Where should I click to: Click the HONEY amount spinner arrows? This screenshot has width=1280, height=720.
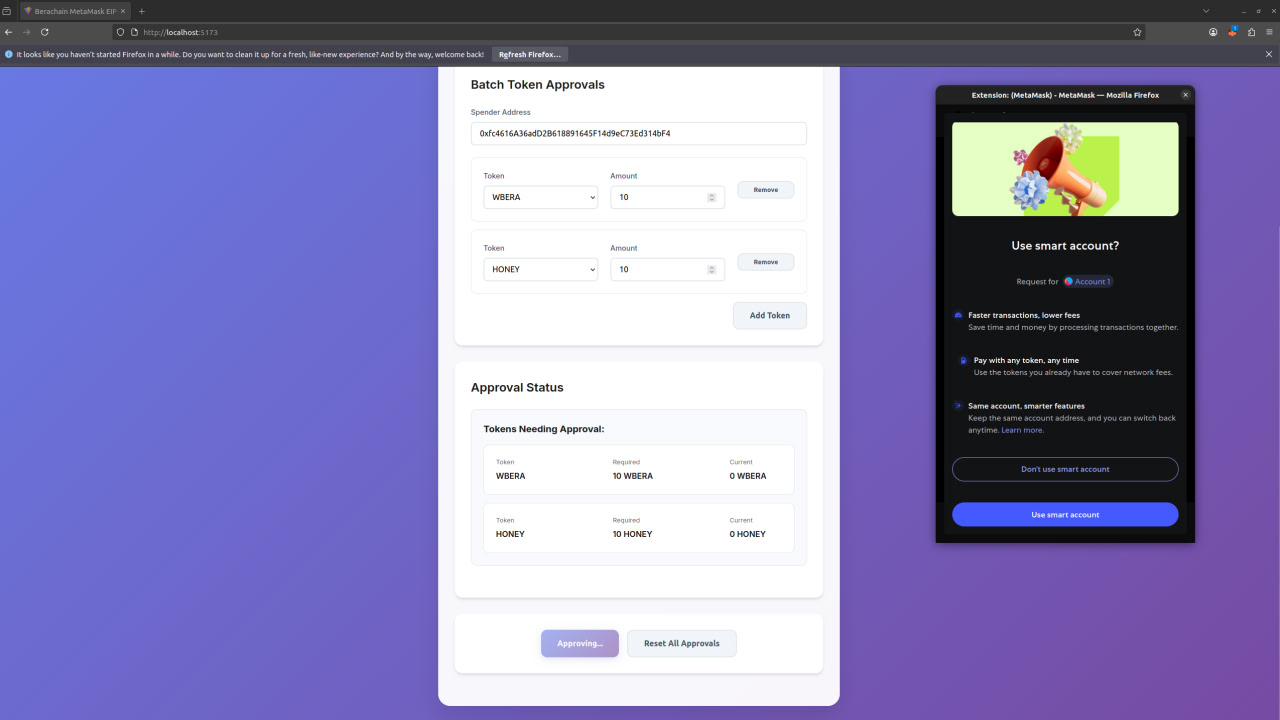(711, 269)
